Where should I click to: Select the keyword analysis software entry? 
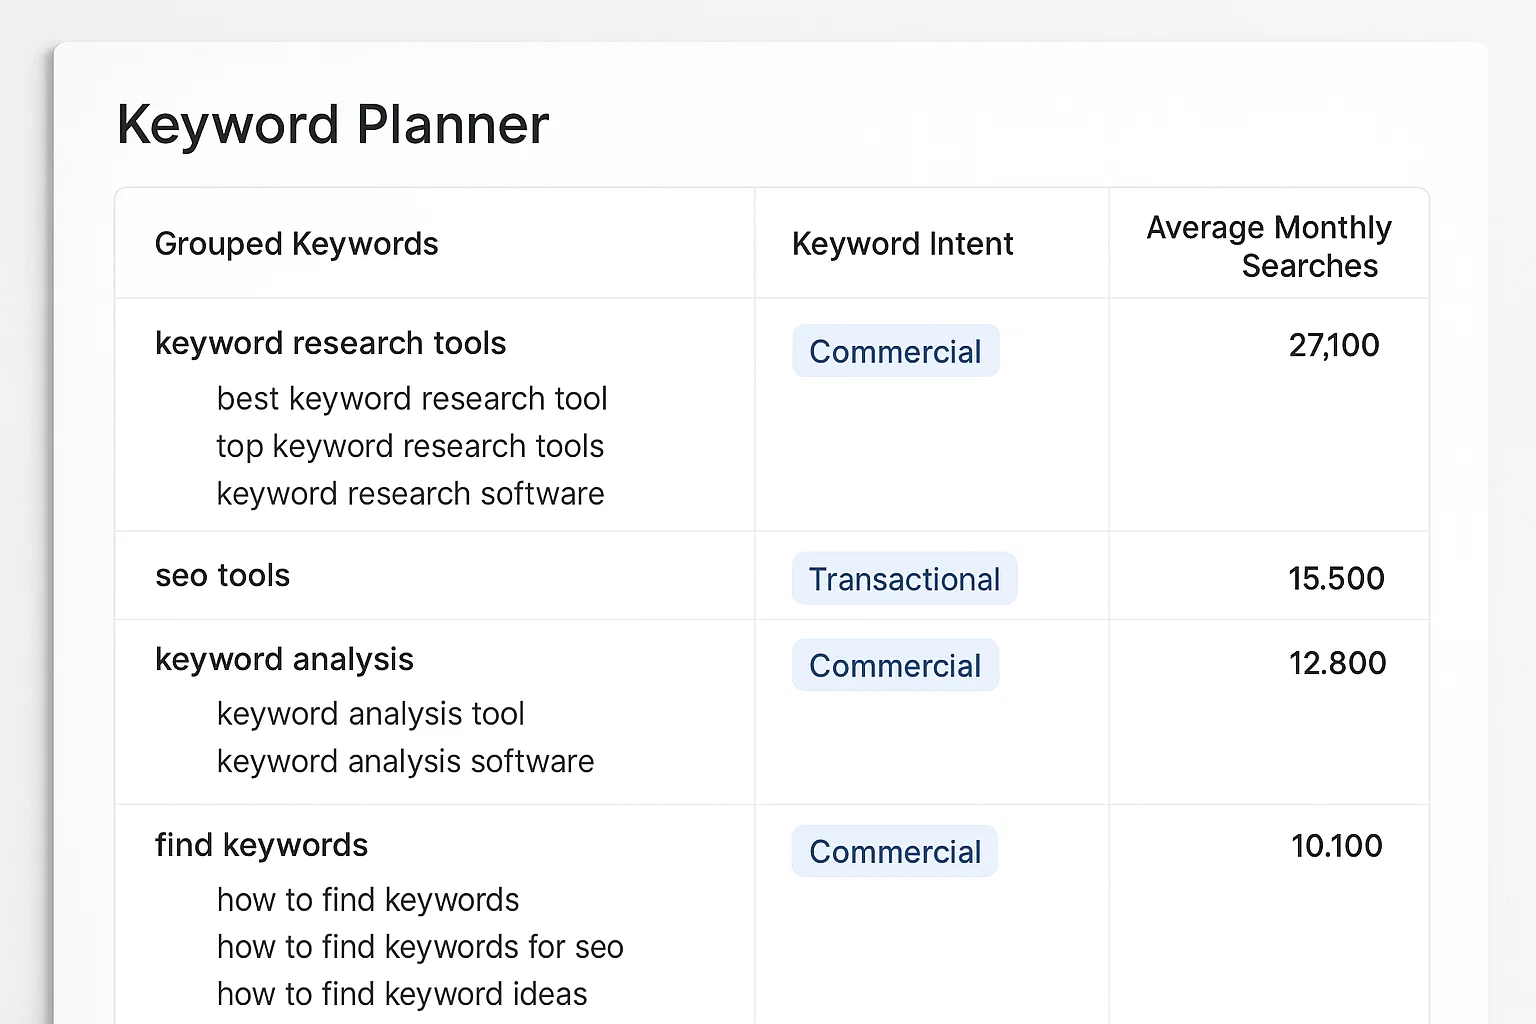pos(405,761)
